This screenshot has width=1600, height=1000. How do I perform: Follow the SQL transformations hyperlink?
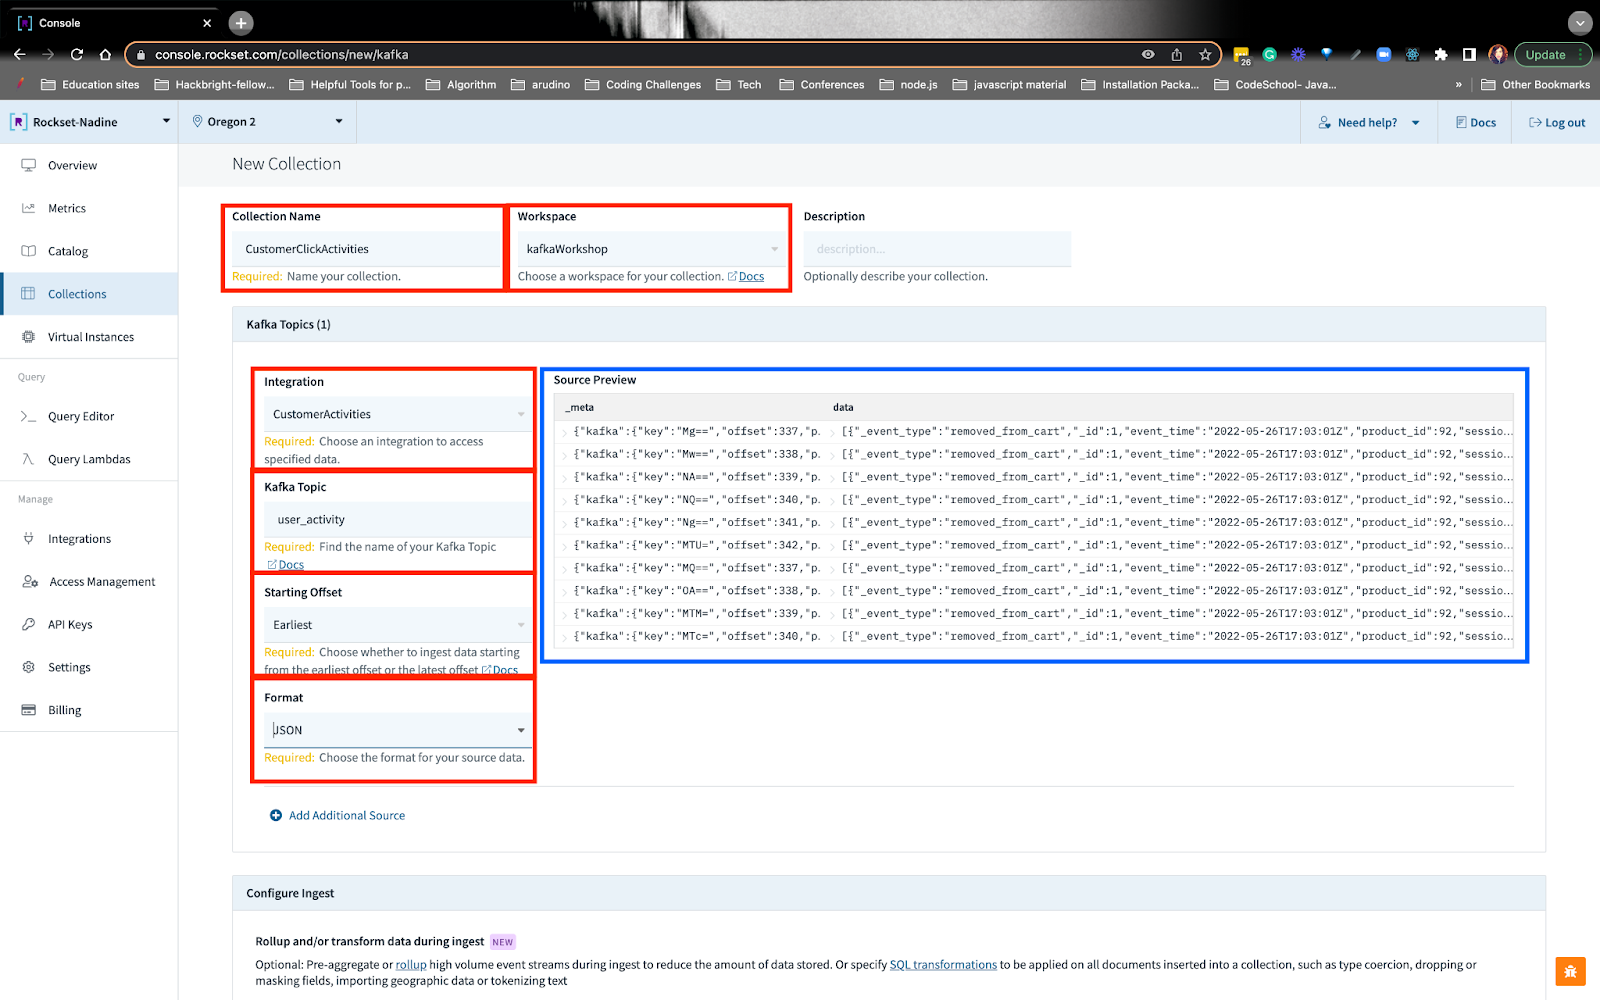[x=943, y=965]
